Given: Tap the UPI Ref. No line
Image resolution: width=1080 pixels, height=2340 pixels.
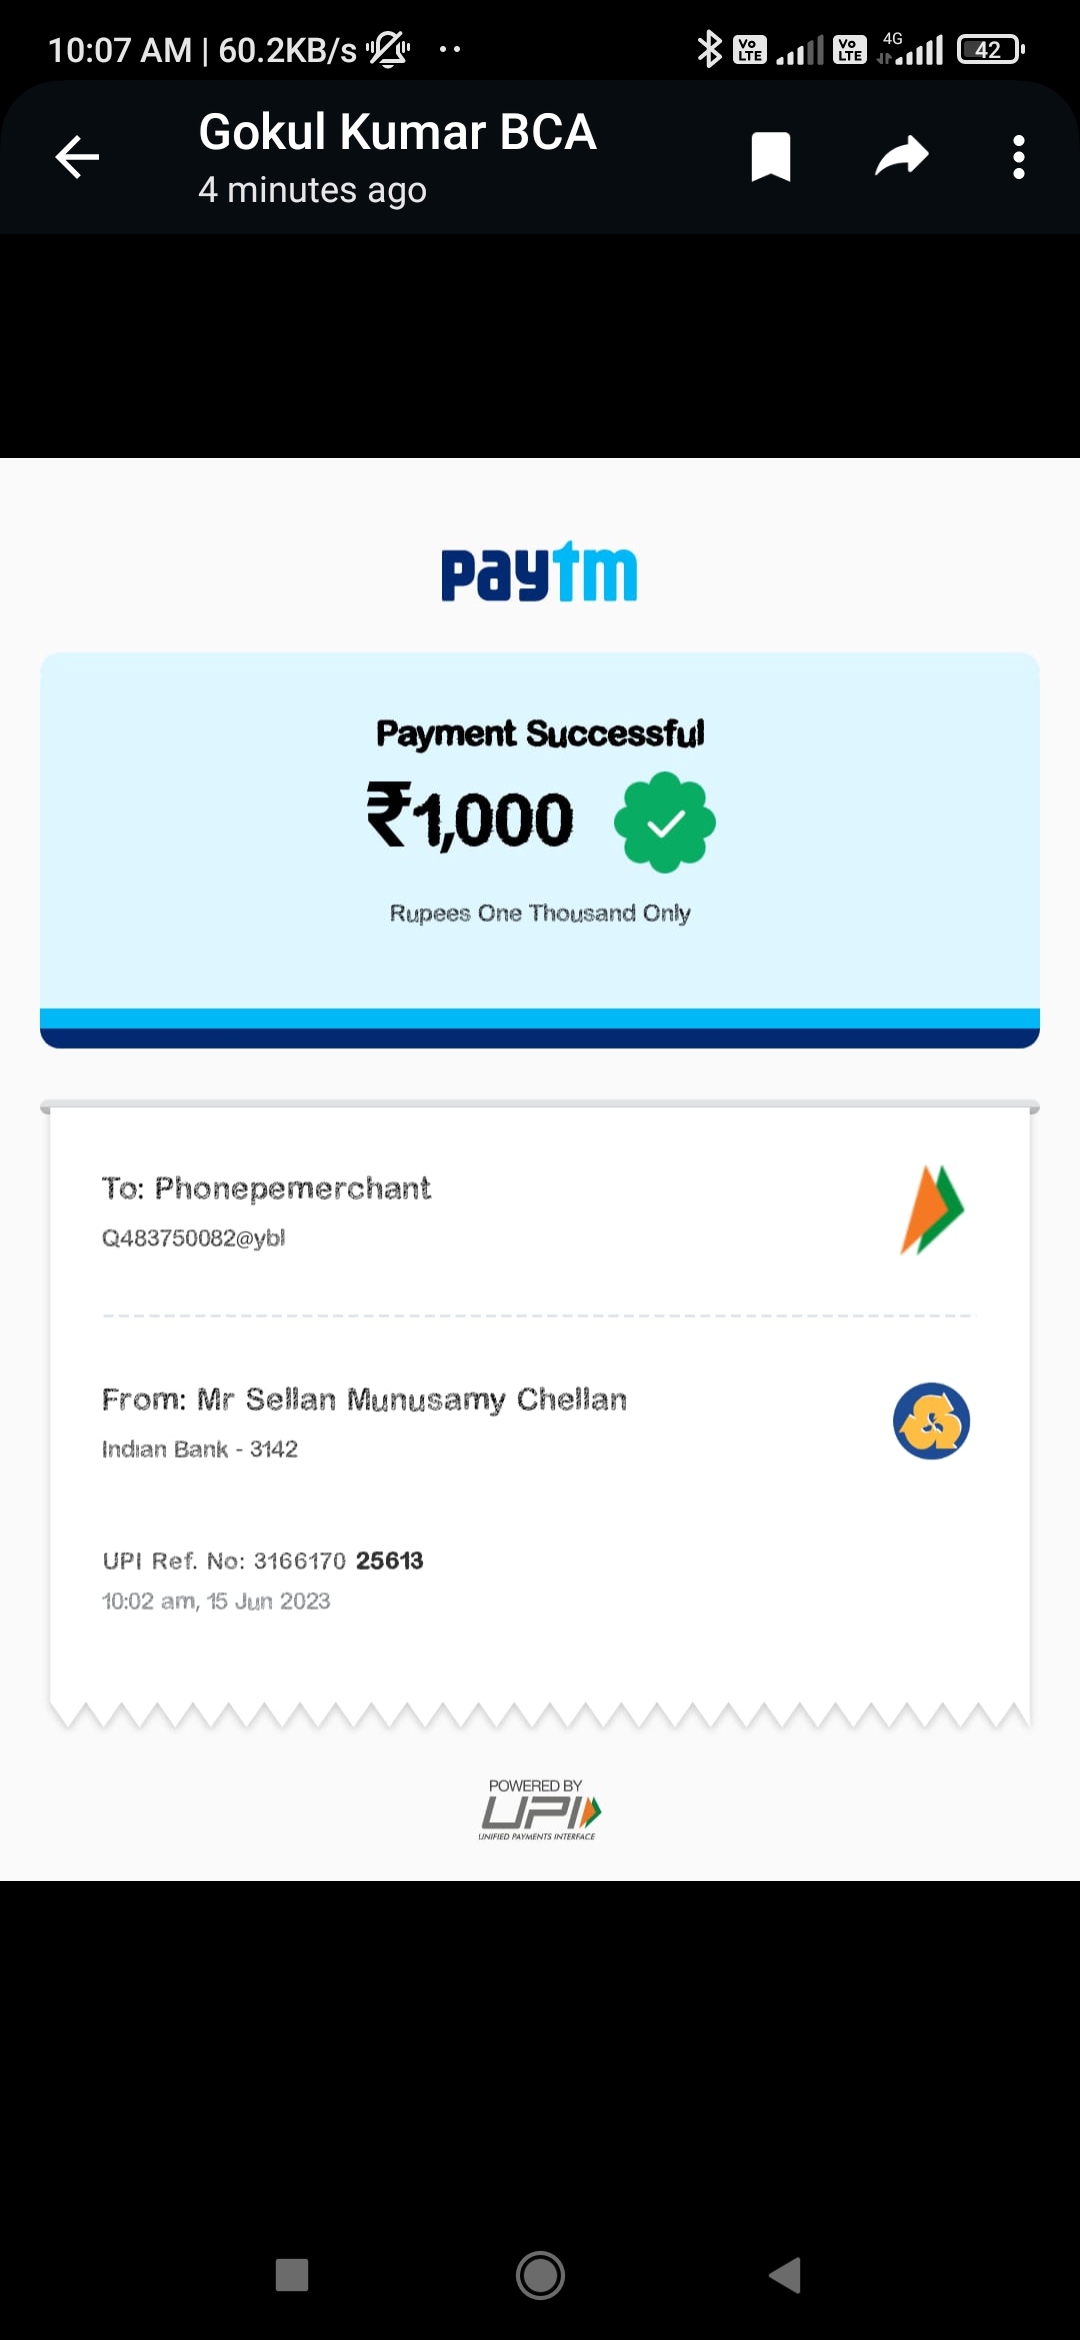Looking at the screenshot, I should click(x=263, y=1560).
